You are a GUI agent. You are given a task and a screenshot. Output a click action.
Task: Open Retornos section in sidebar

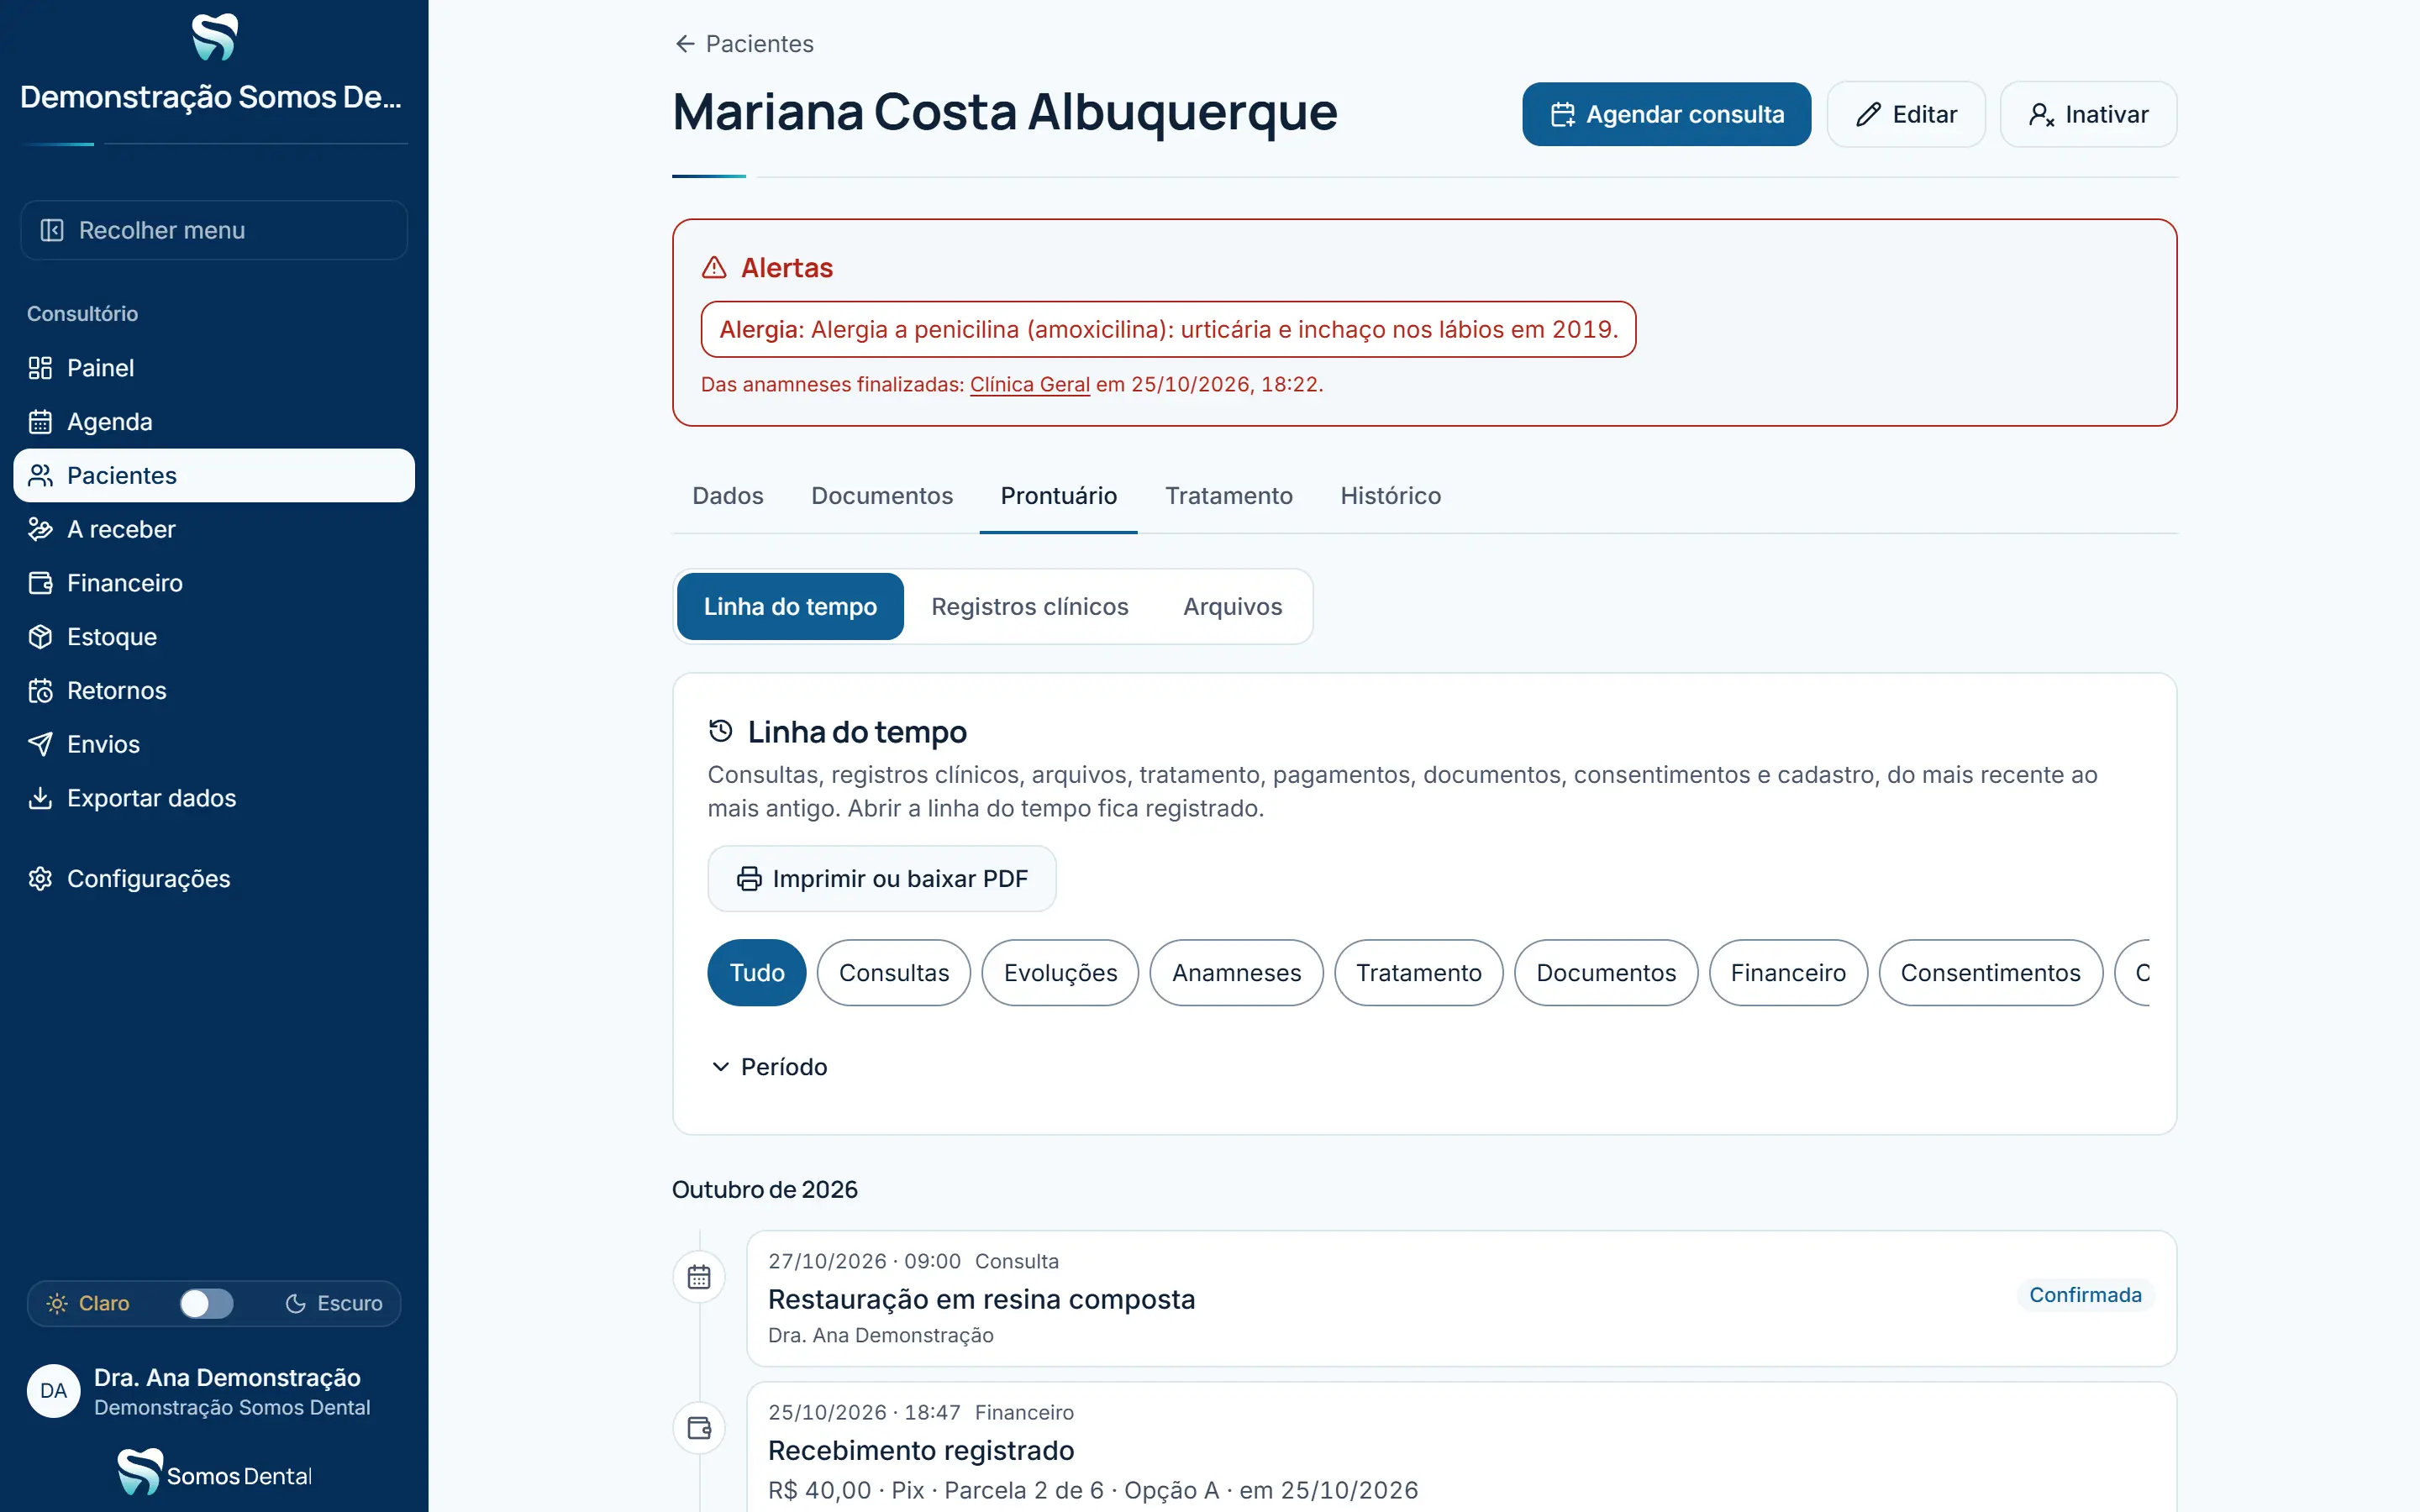213,691
